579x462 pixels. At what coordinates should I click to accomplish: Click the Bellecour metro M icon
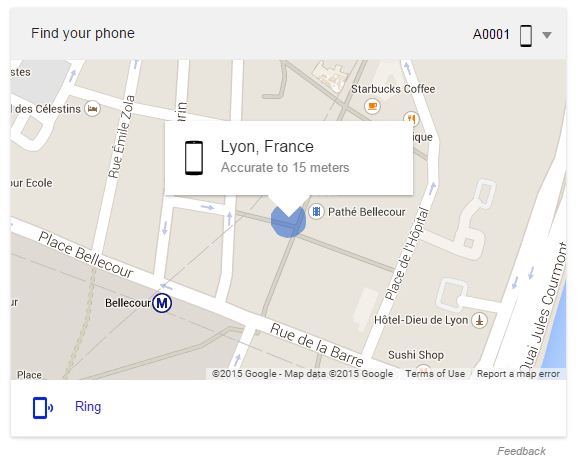pyautogui.click(x=162, y=303)
